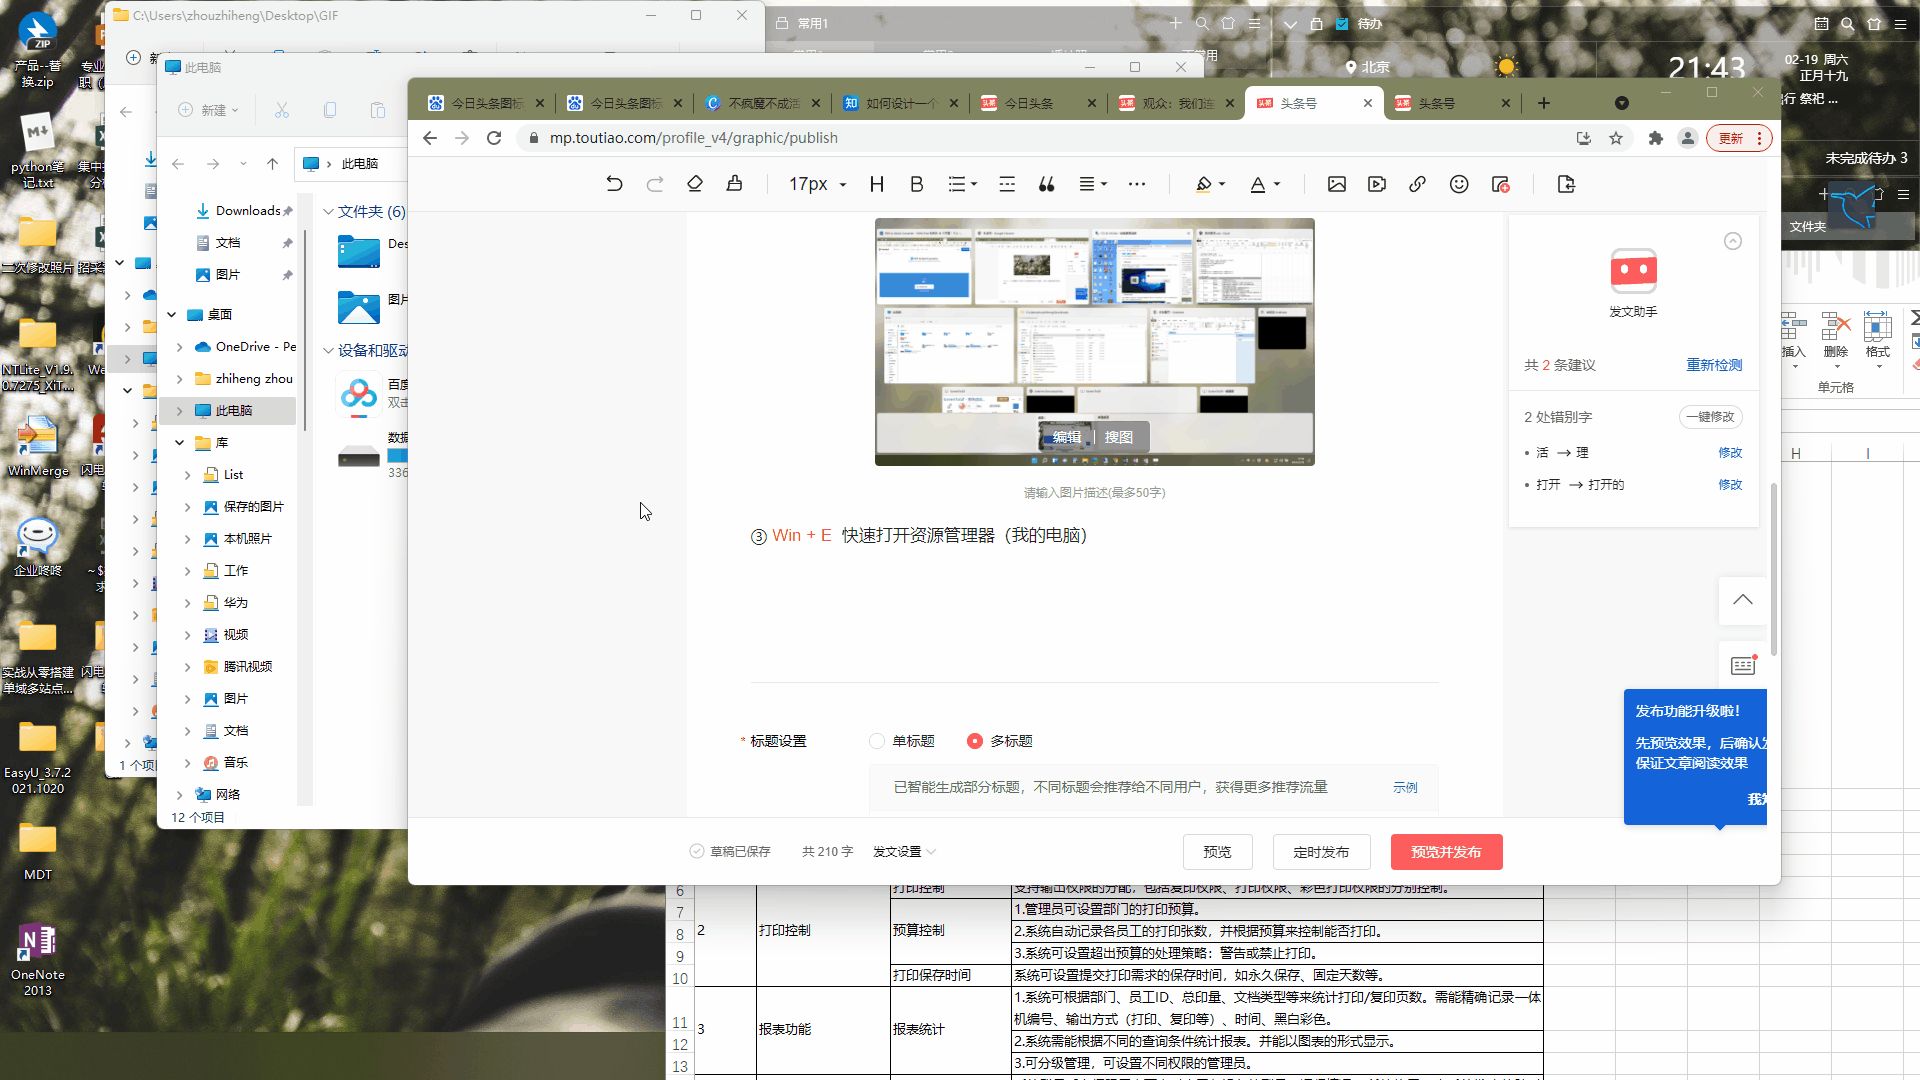Open the text highlight color picker
1920x1080 pixels.
(x=1205, y=184)
